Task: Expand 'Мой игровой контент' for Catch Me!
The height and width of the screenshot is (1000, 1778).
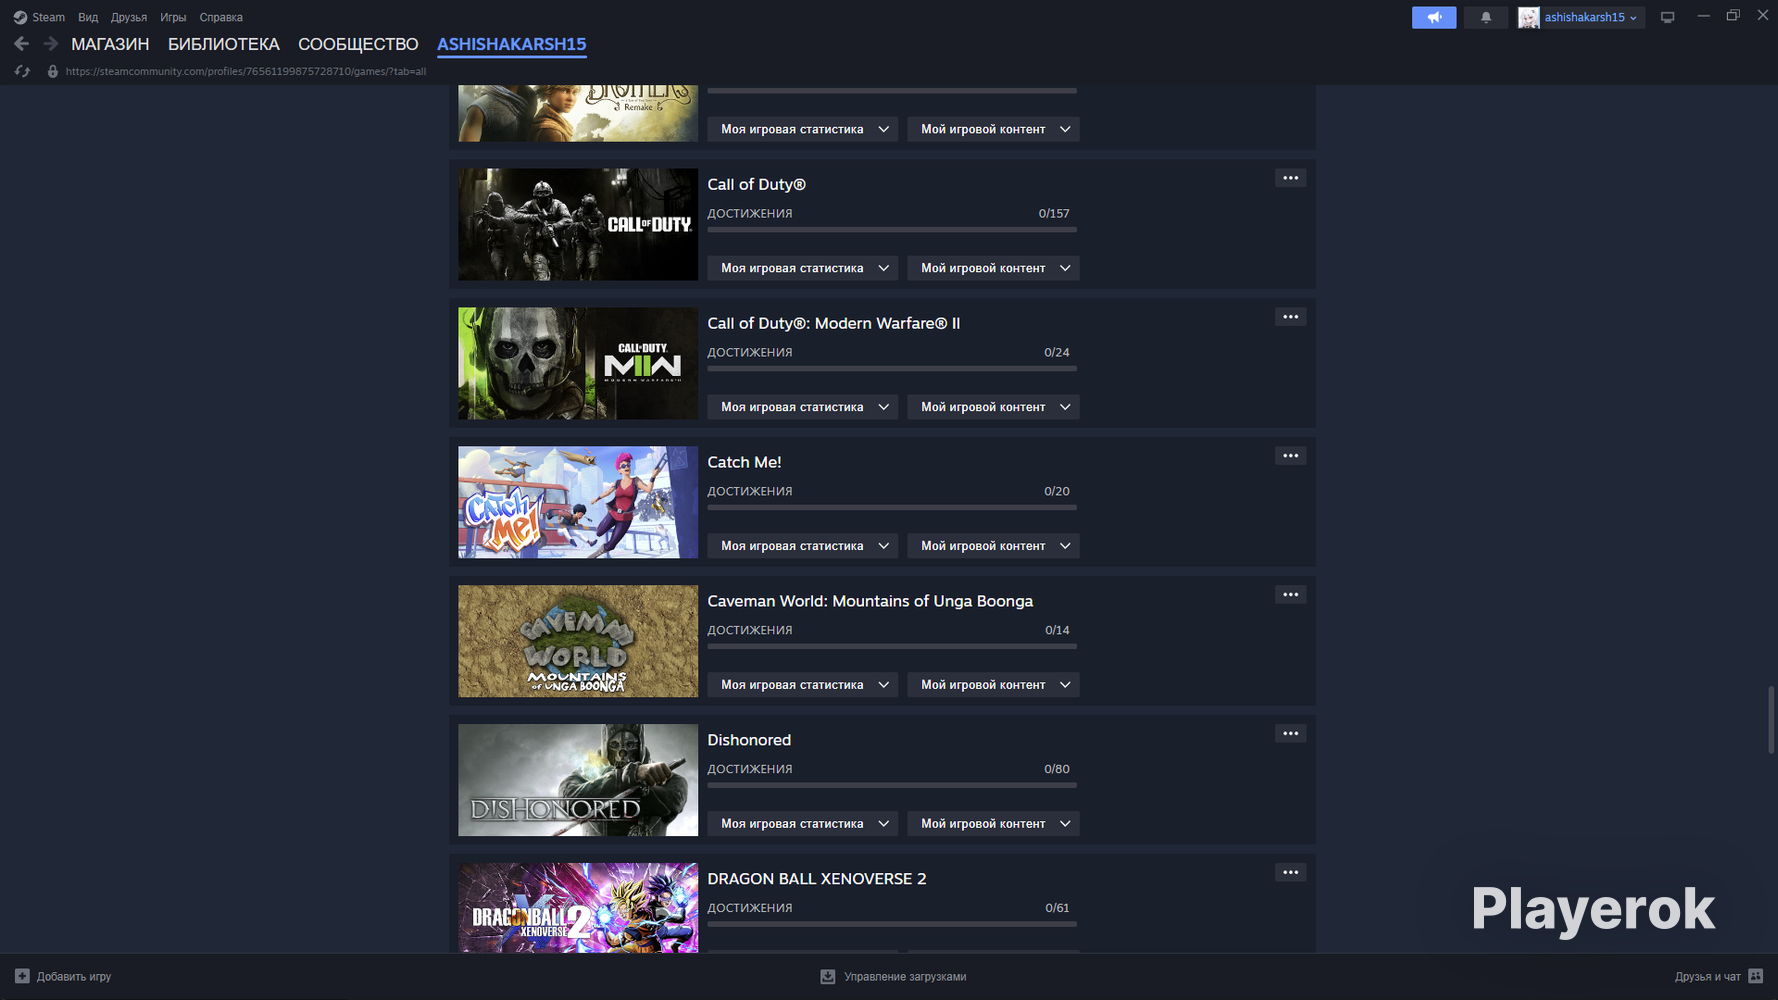Action: 993,546
